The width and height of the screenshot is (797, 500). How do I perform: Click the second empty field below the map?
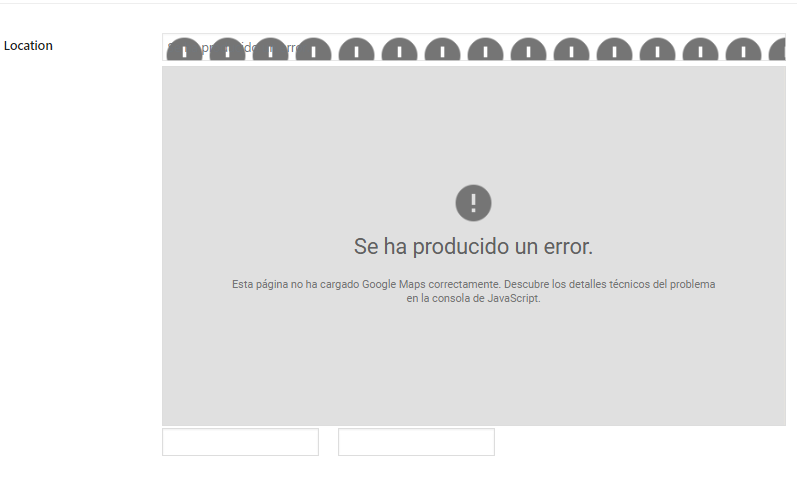coord(416,442)
